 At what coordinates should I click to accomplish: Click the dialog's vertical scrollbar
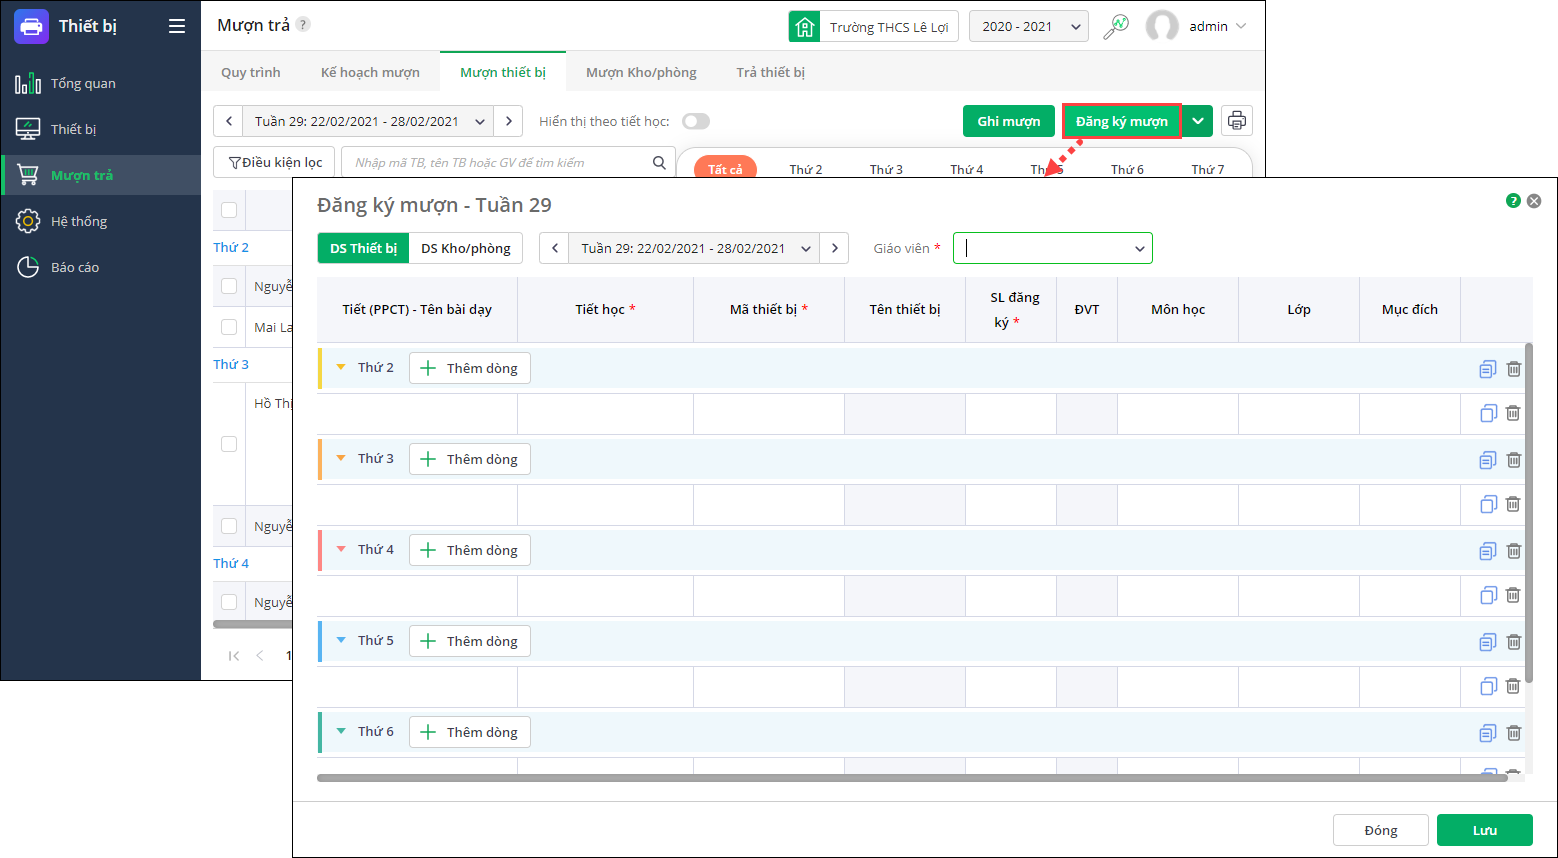click(x=1529, y=513)
